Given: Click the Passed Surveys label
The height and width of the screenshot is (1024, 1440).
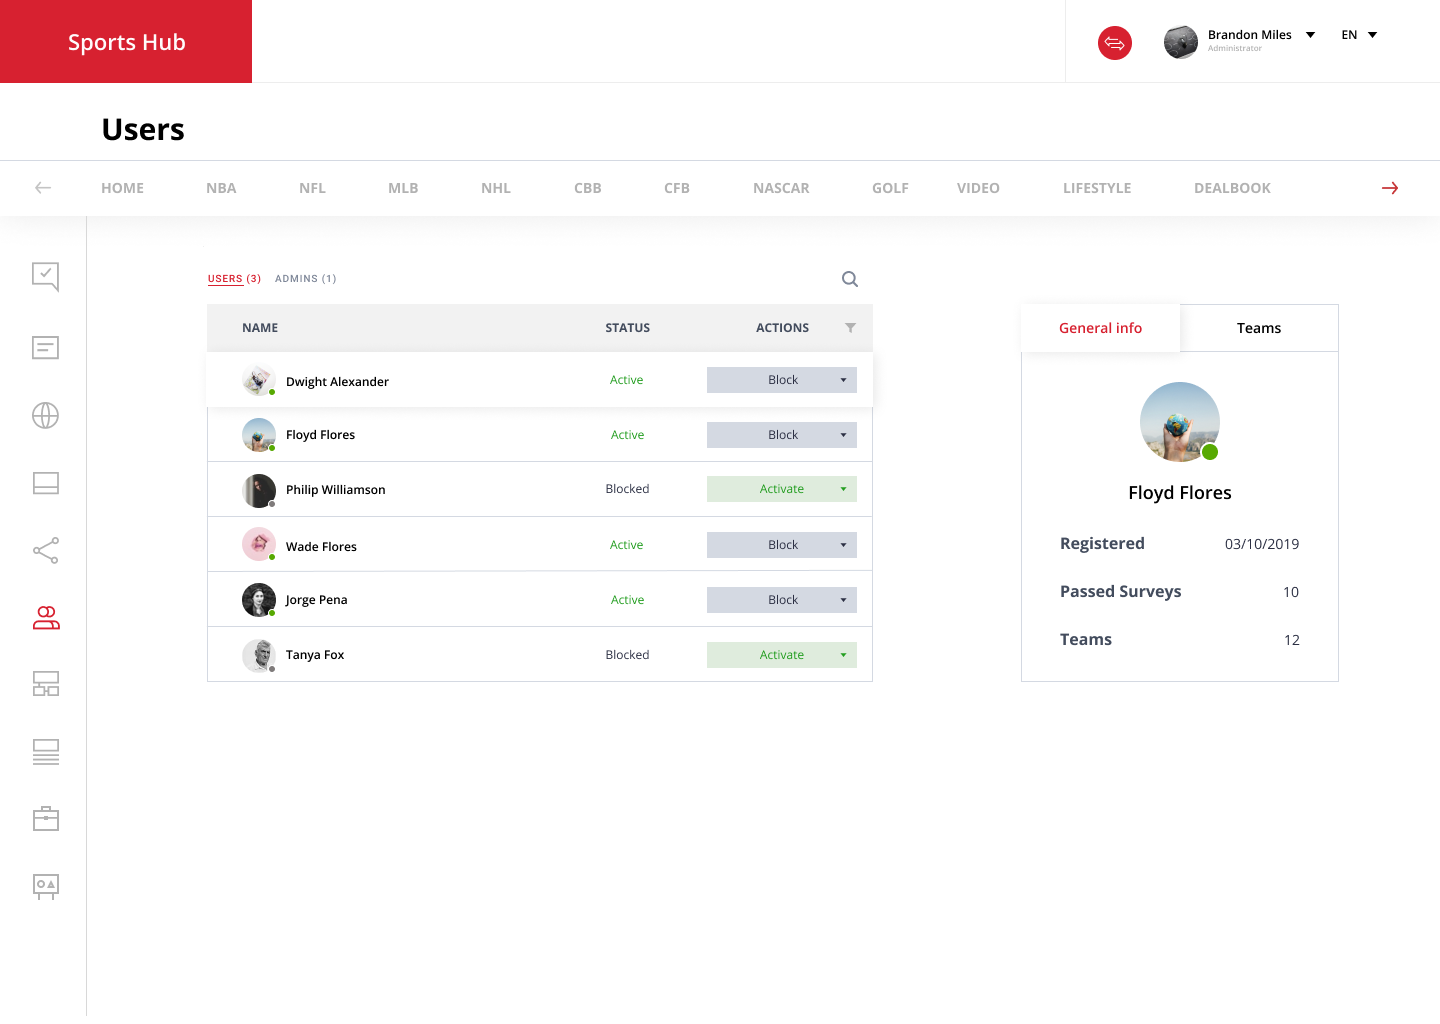Looking at the screenshot, I should click(1120, 592).
